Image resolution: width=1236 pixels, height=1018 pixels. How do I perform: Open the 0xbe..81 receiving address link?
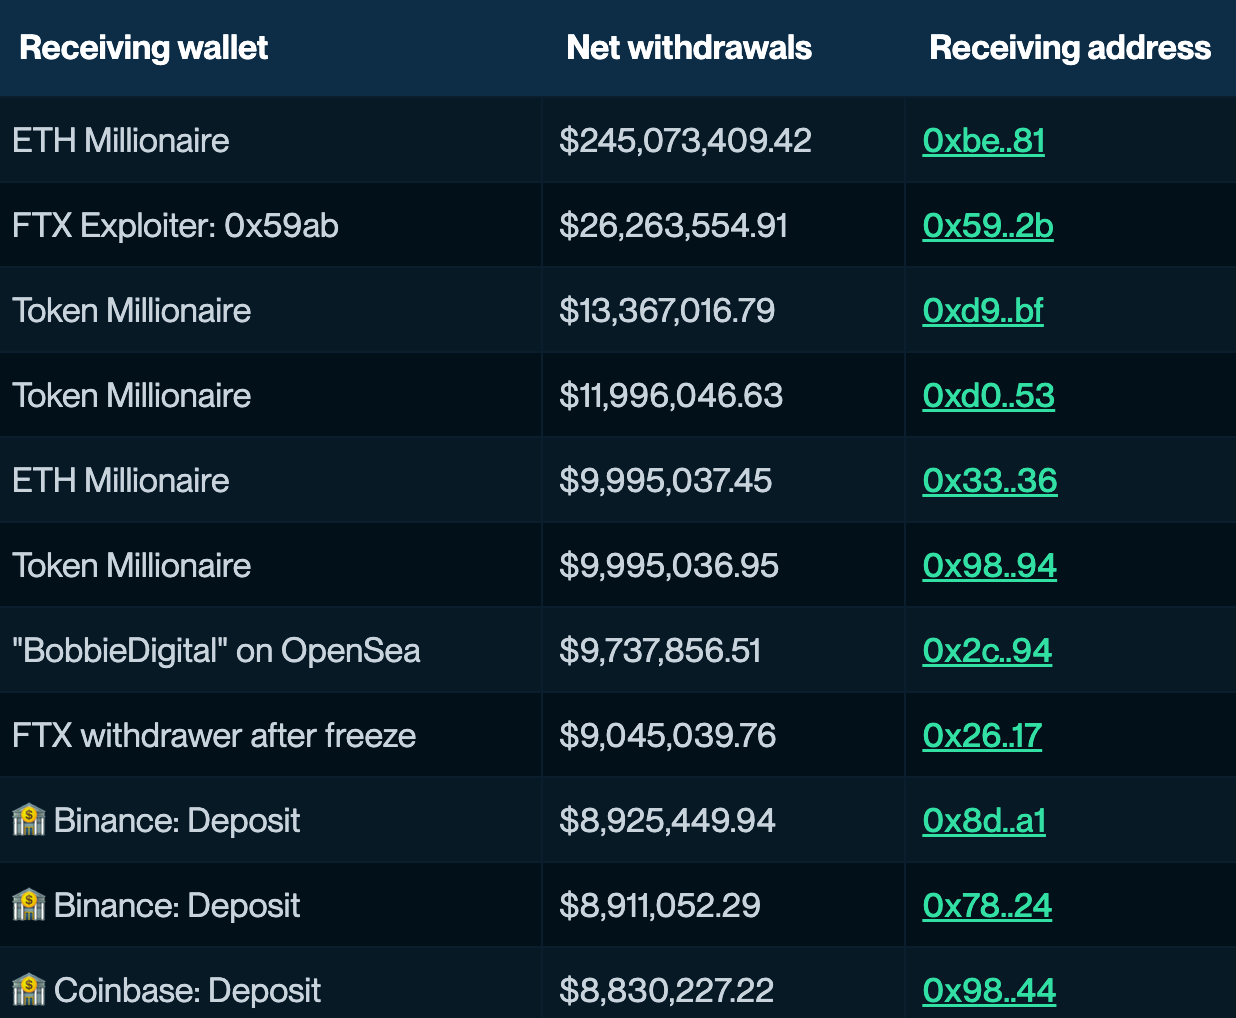tap(984, 141)
